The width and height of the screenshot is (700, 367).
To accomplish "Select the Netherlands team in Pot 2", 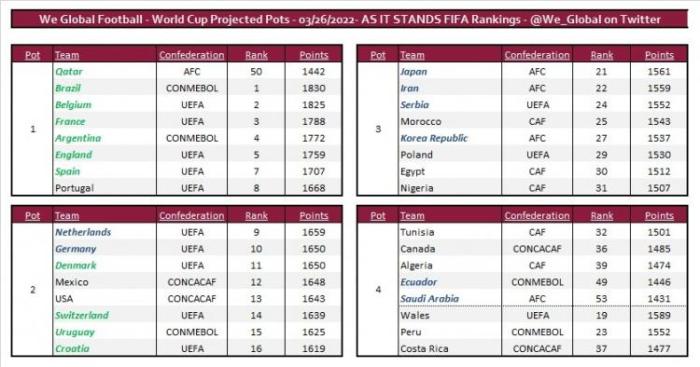I will [x=83, y=232].
